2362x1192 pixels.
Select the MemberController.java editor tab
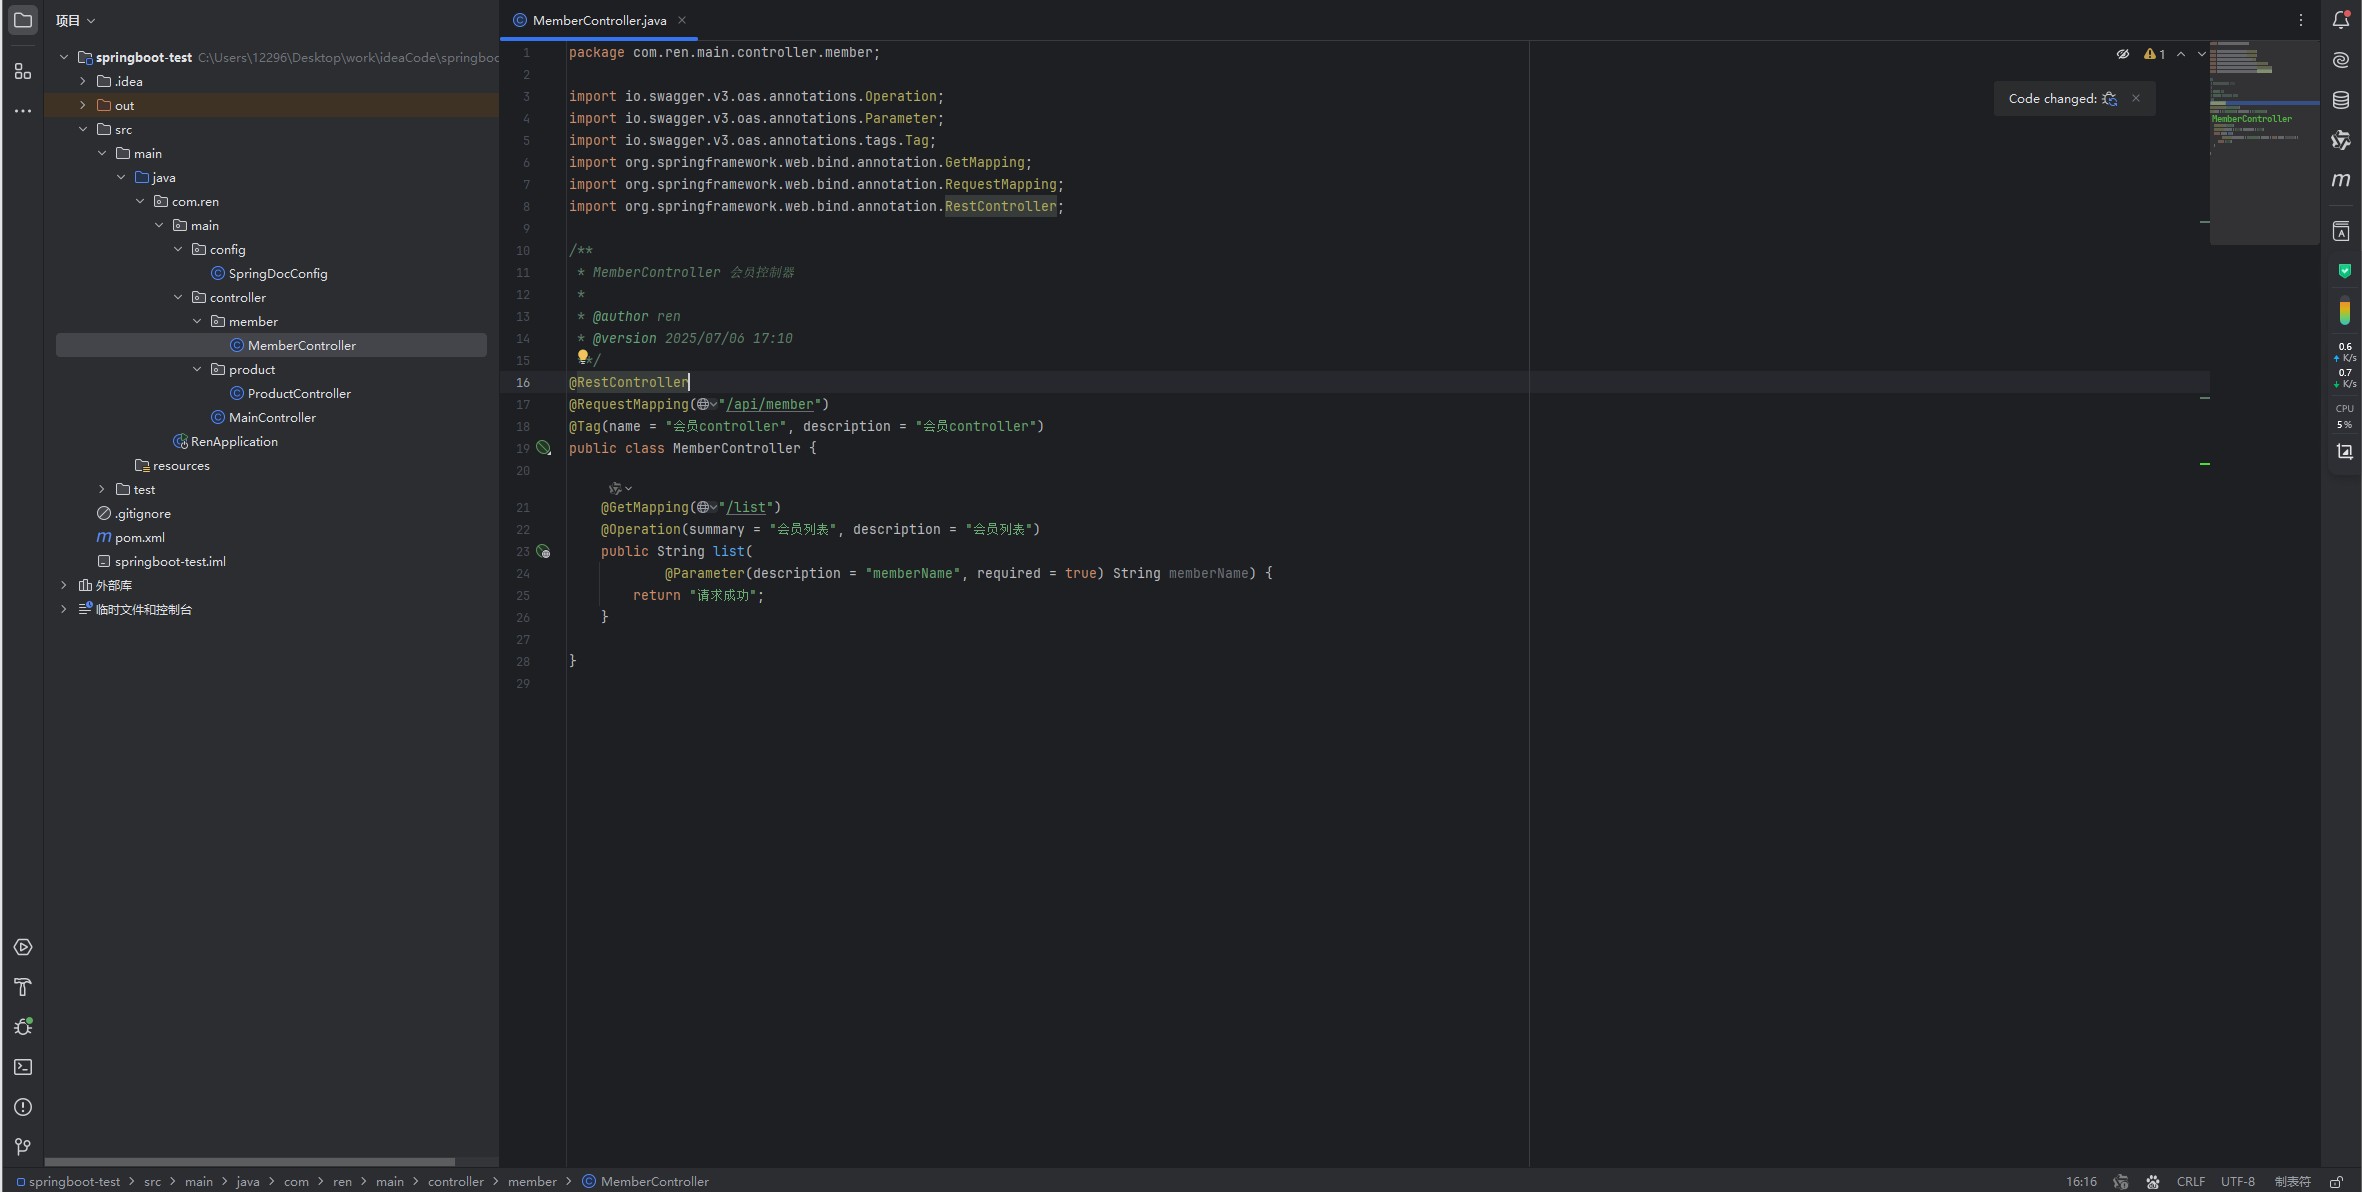(x=598, y=20)
